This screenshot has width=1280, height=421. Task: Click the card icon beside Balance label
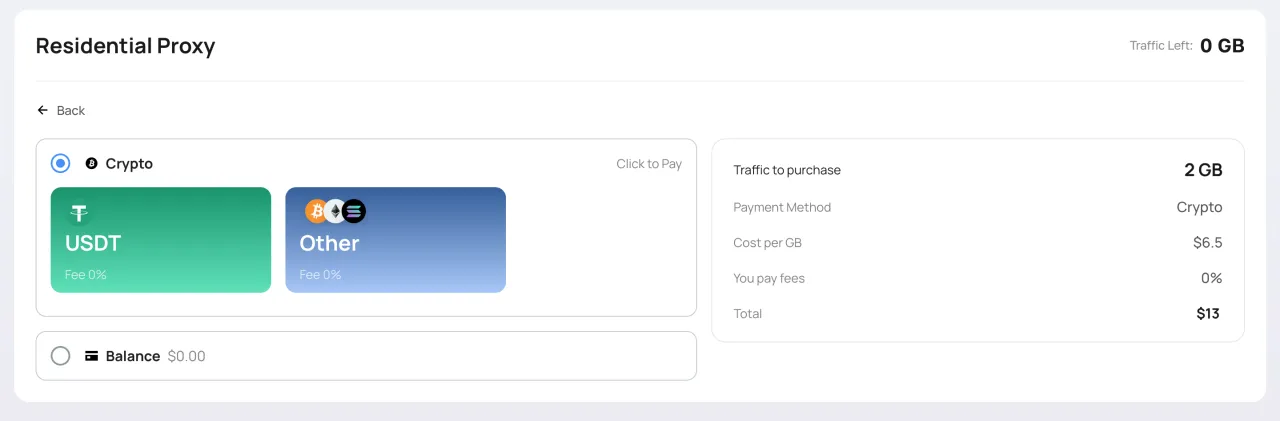(91, 356)
